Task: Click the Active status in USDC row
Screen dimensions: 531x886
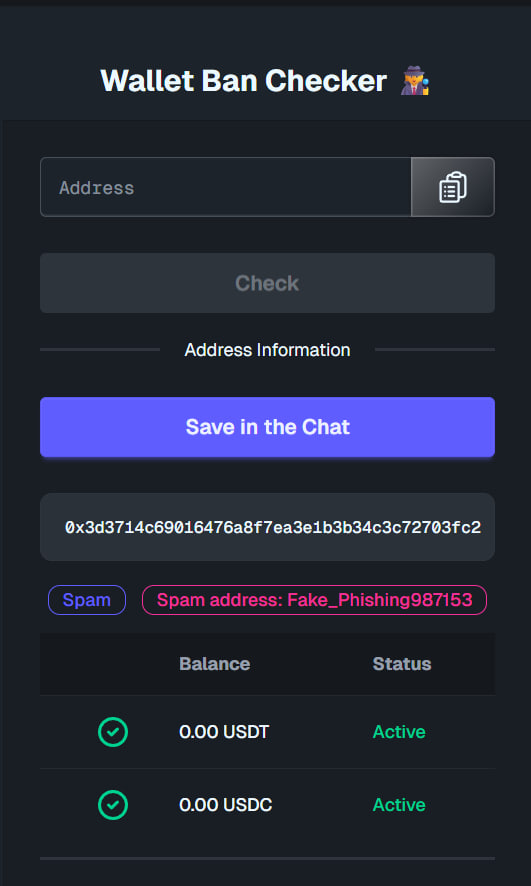Action: coord(399,805)
